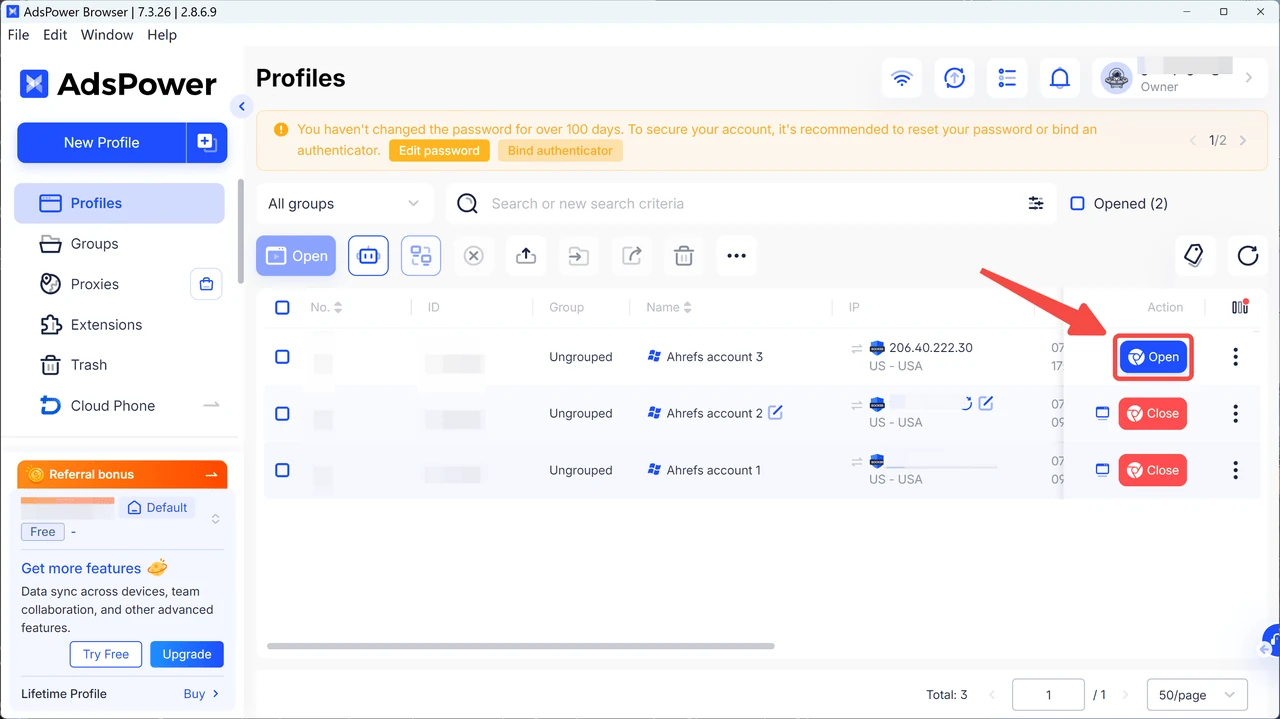Click the sync/update circular arrow icon
Viewport: 1280px width, 719px height.
(x=955, y=78)
